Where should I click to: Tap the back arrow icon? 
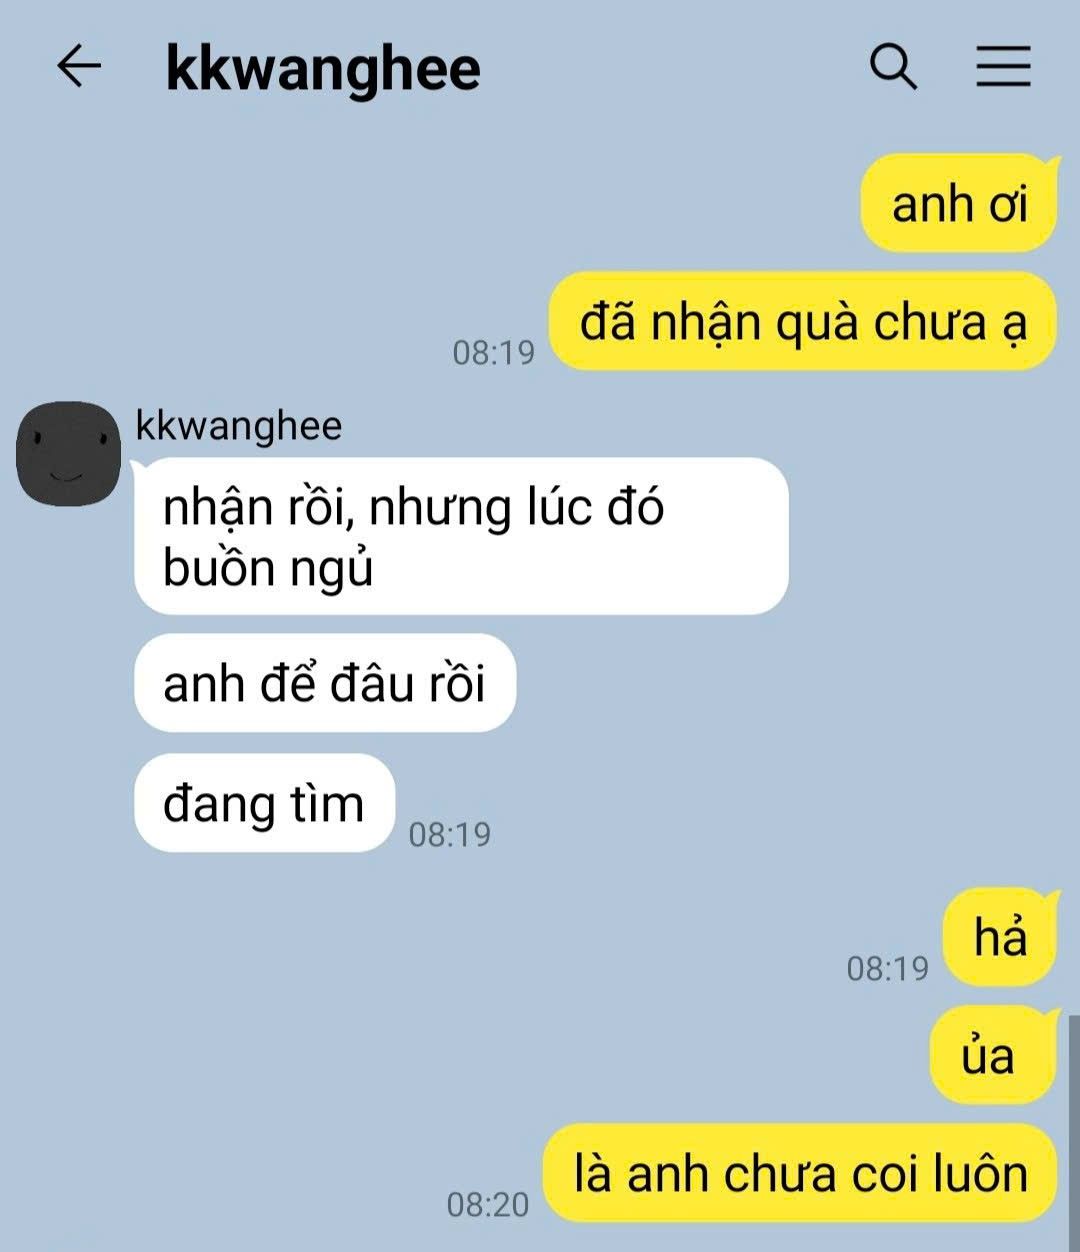[79, 67]
